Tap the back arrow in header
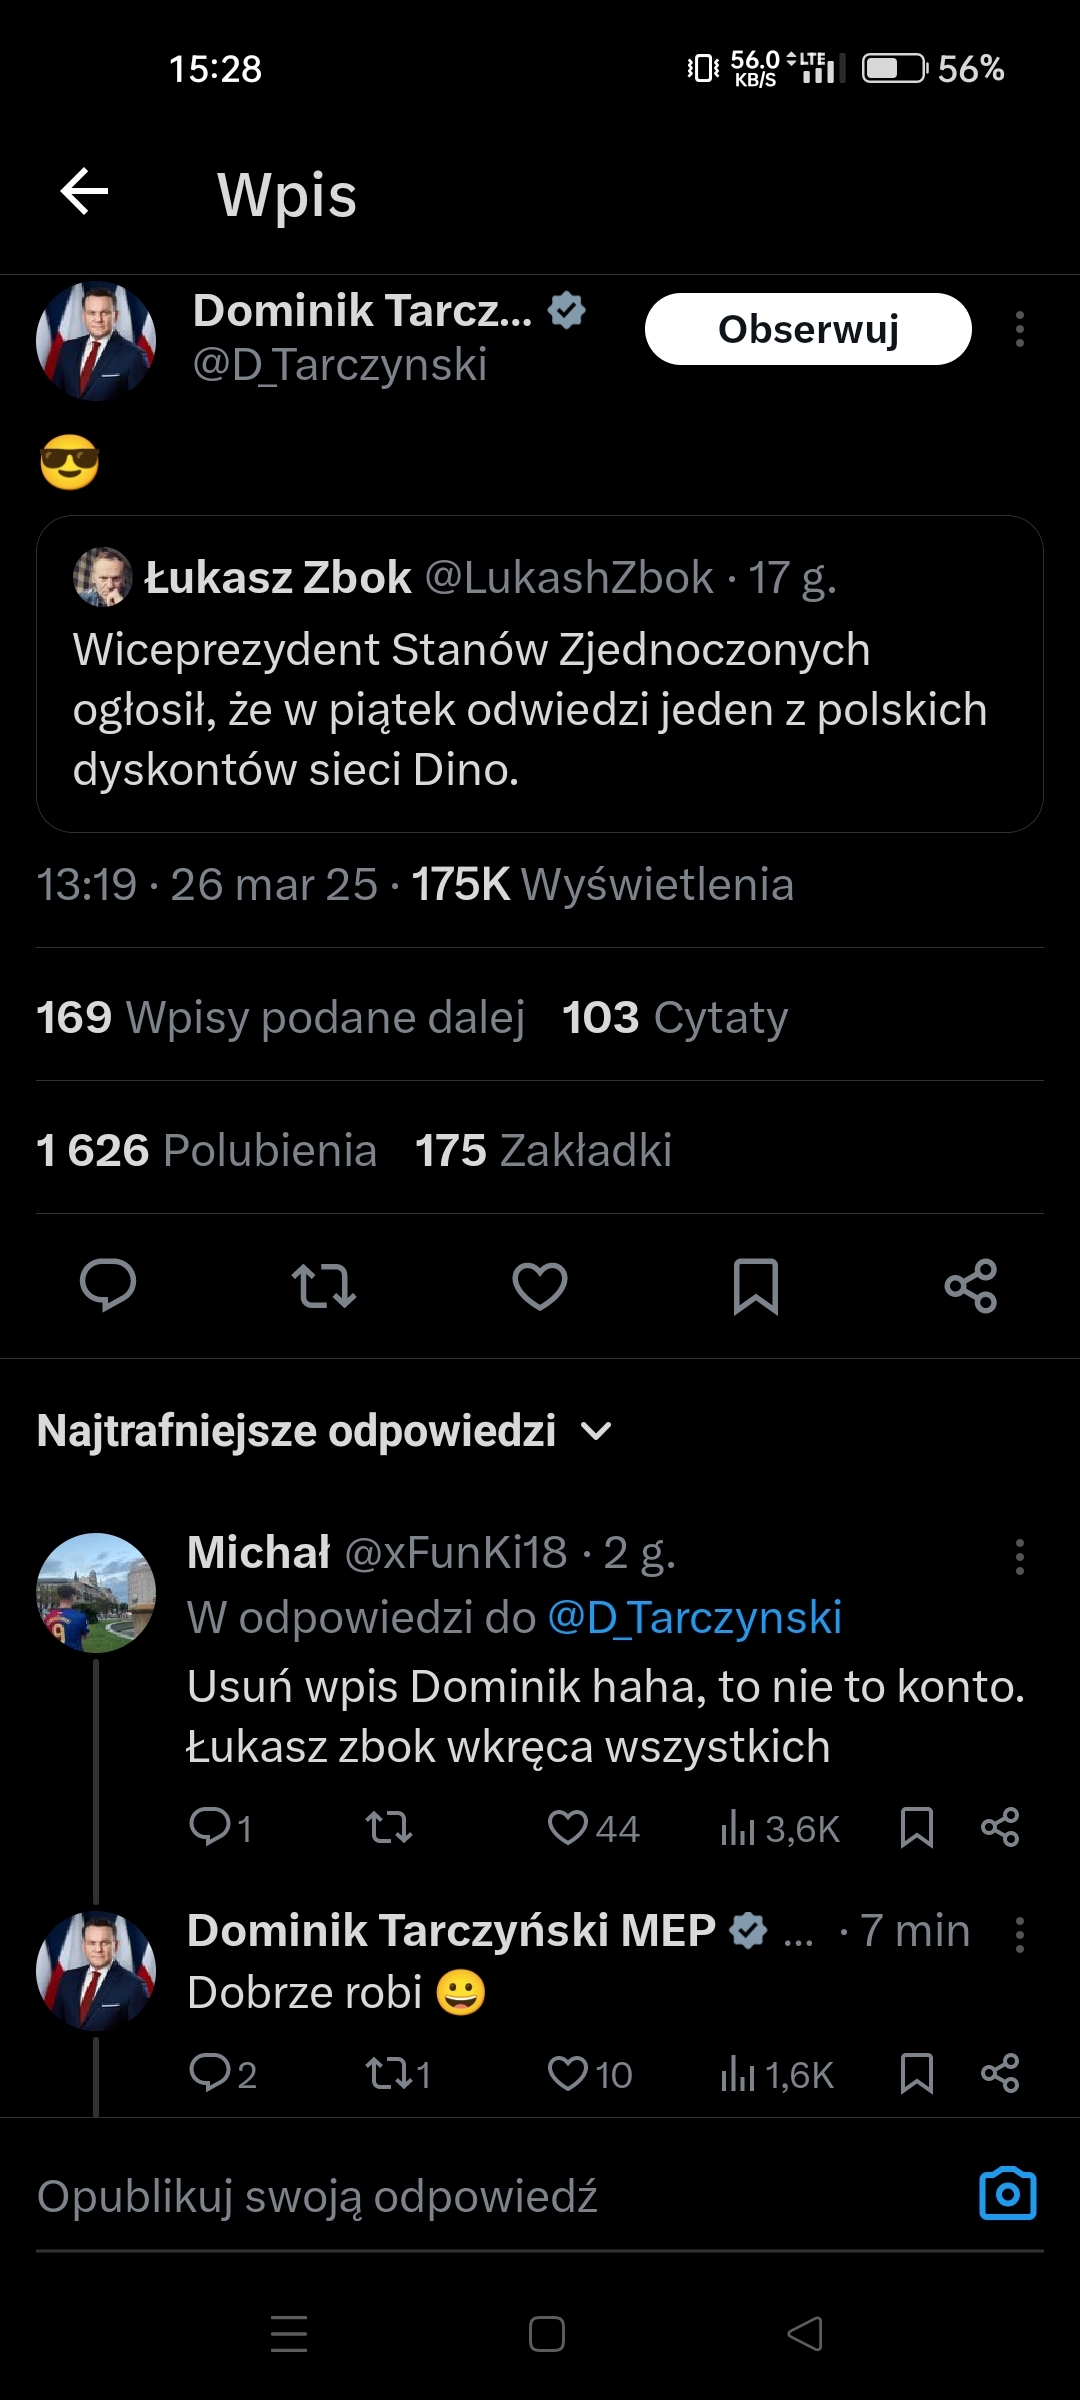The height and width of the screenshot is (2400, 1080). [84, 192]
